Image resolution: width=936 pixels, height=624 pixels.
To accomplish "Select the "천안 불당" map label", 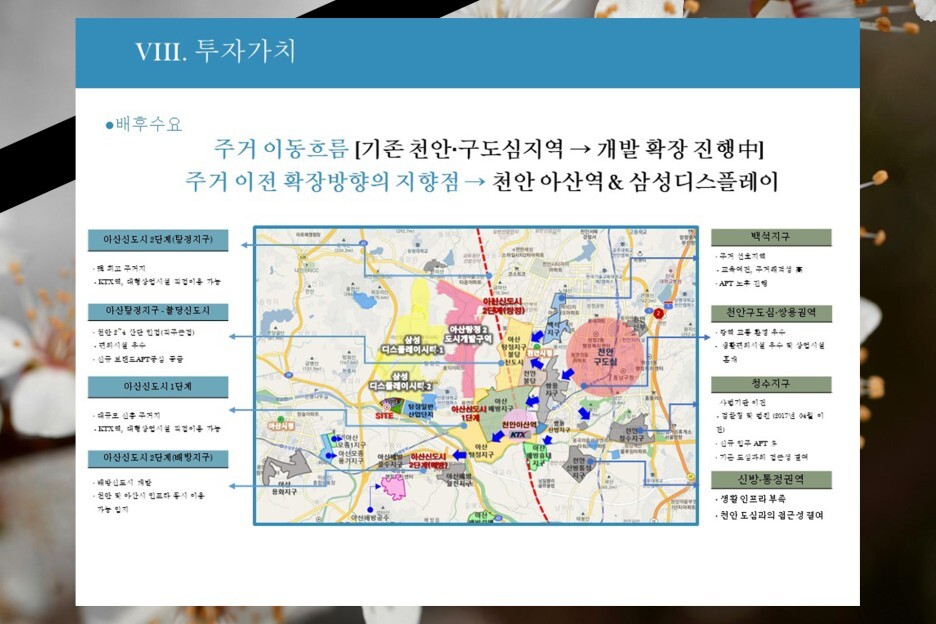I will 529,377.
